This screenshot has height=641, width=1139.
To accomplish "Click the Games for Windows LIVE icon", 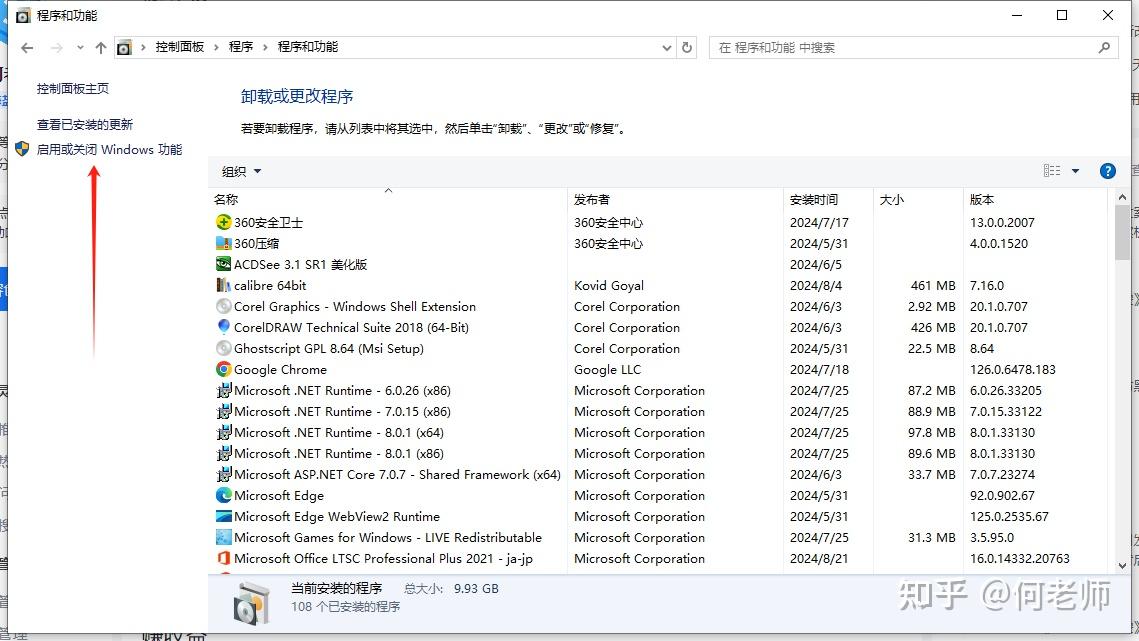I will [224, 538].
